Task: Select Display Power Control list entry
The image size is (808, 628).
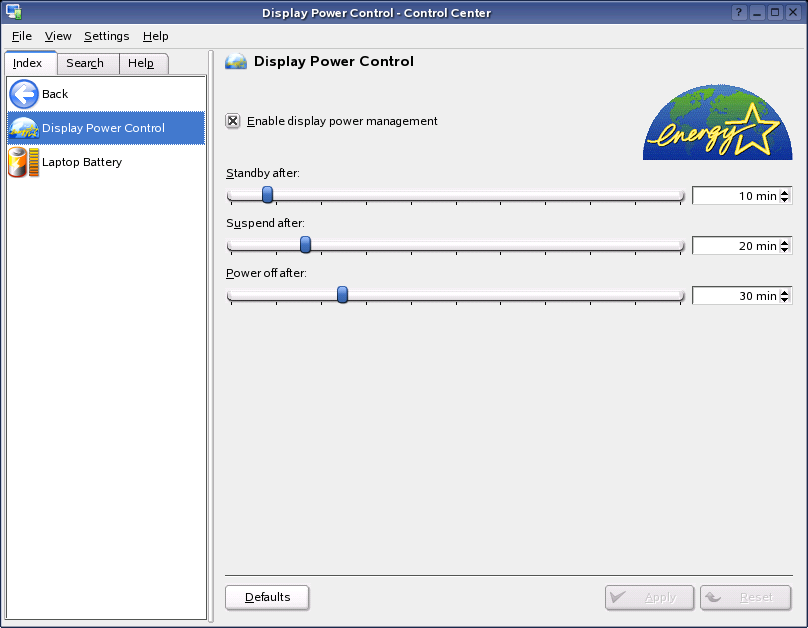Action: [x=106, y=128]
